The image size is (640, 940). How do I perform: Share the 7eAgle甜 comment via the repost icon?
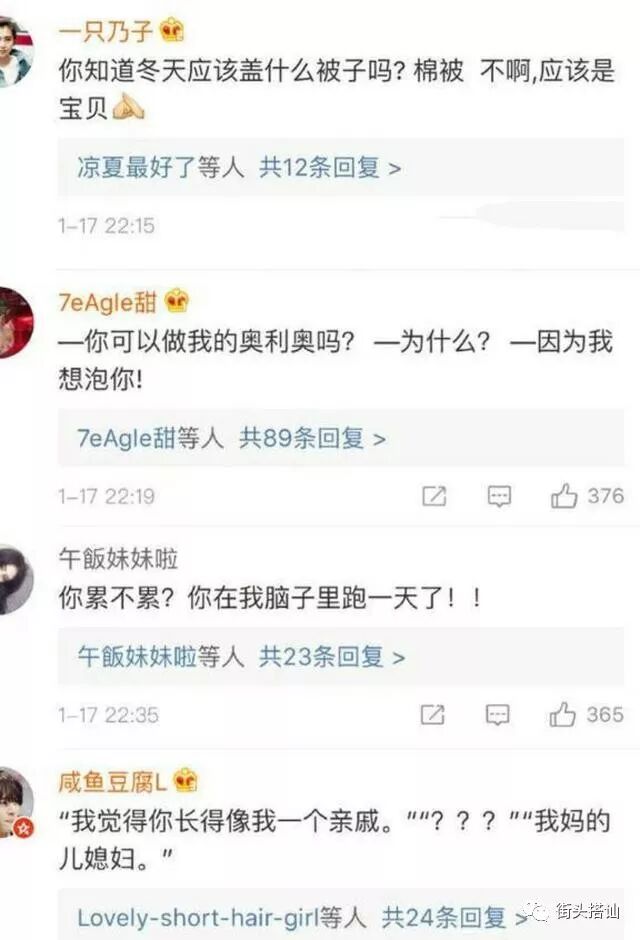(x=434, y=496)
